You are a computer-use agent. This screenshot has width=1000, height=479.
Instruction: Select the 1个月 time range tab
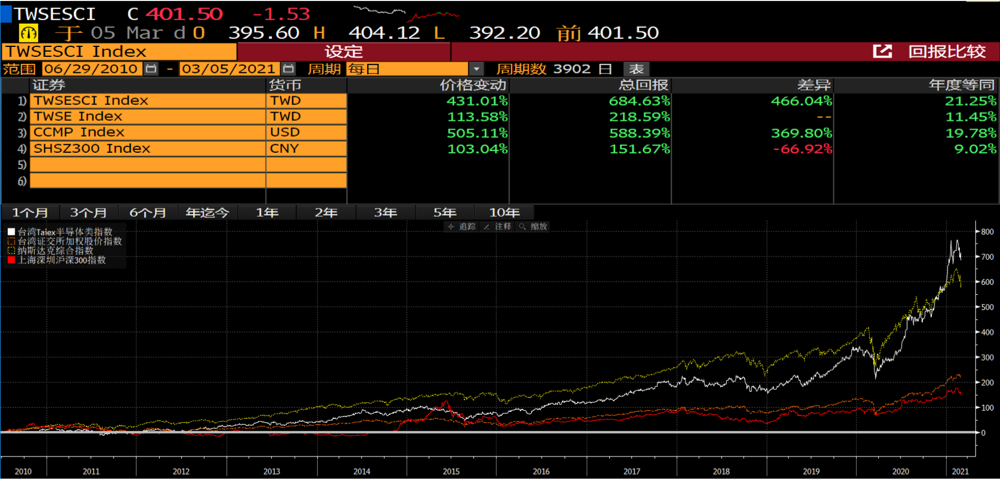pyautogui.click(x=29, y=213)
